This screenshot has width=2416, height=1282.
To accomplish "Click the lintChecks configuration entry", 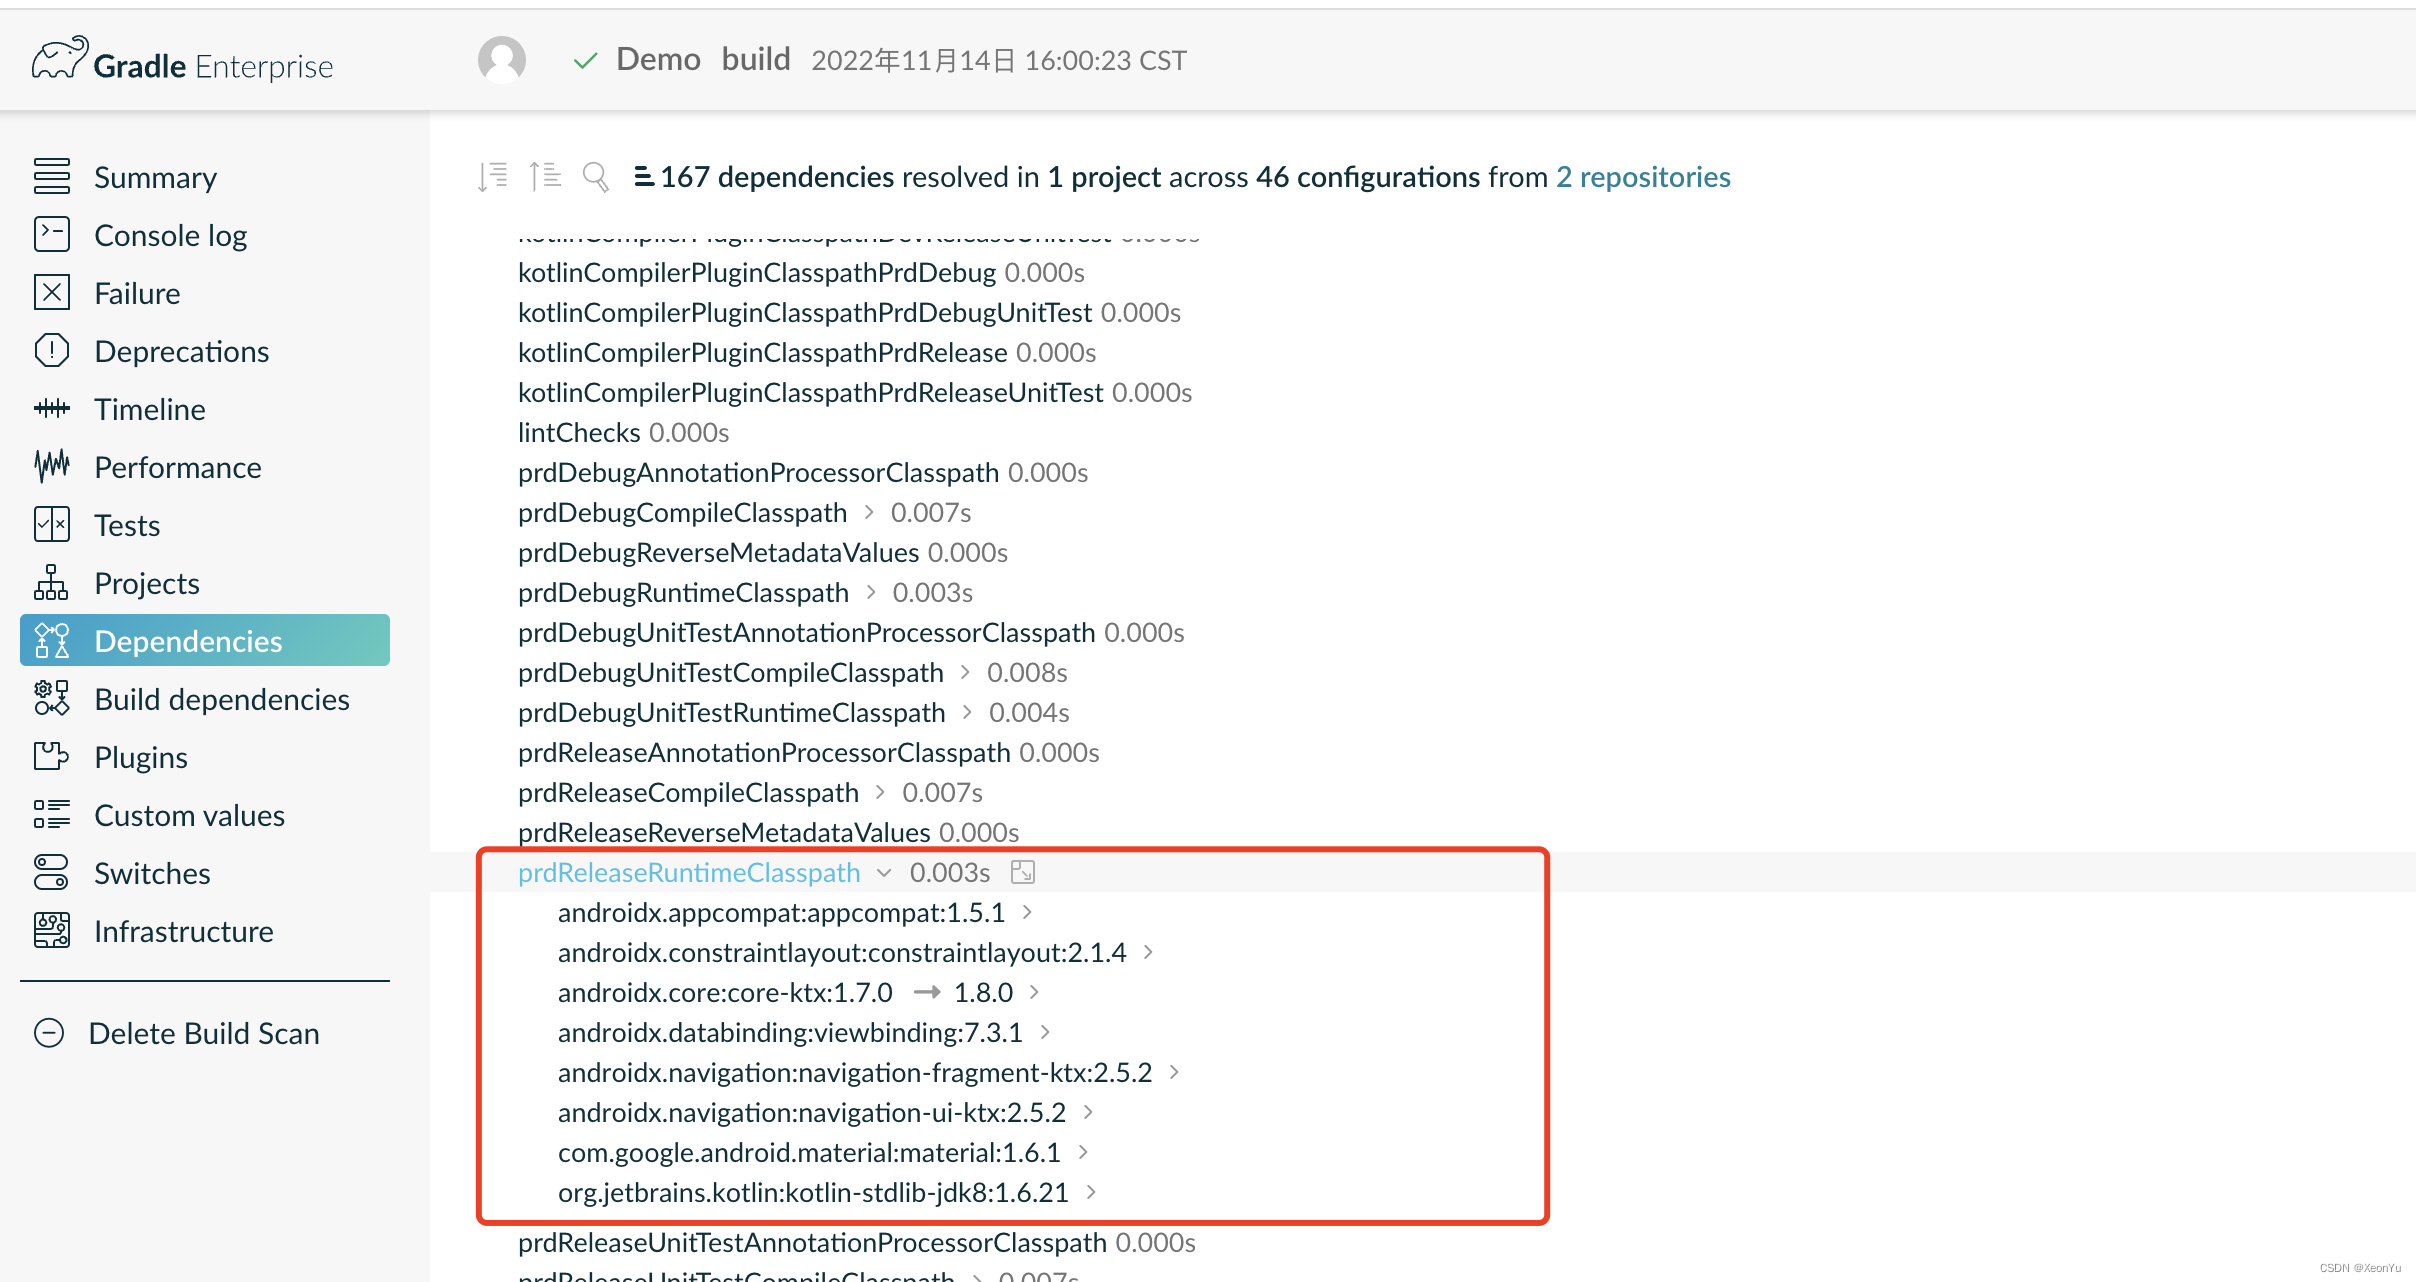I will point(579,432).
